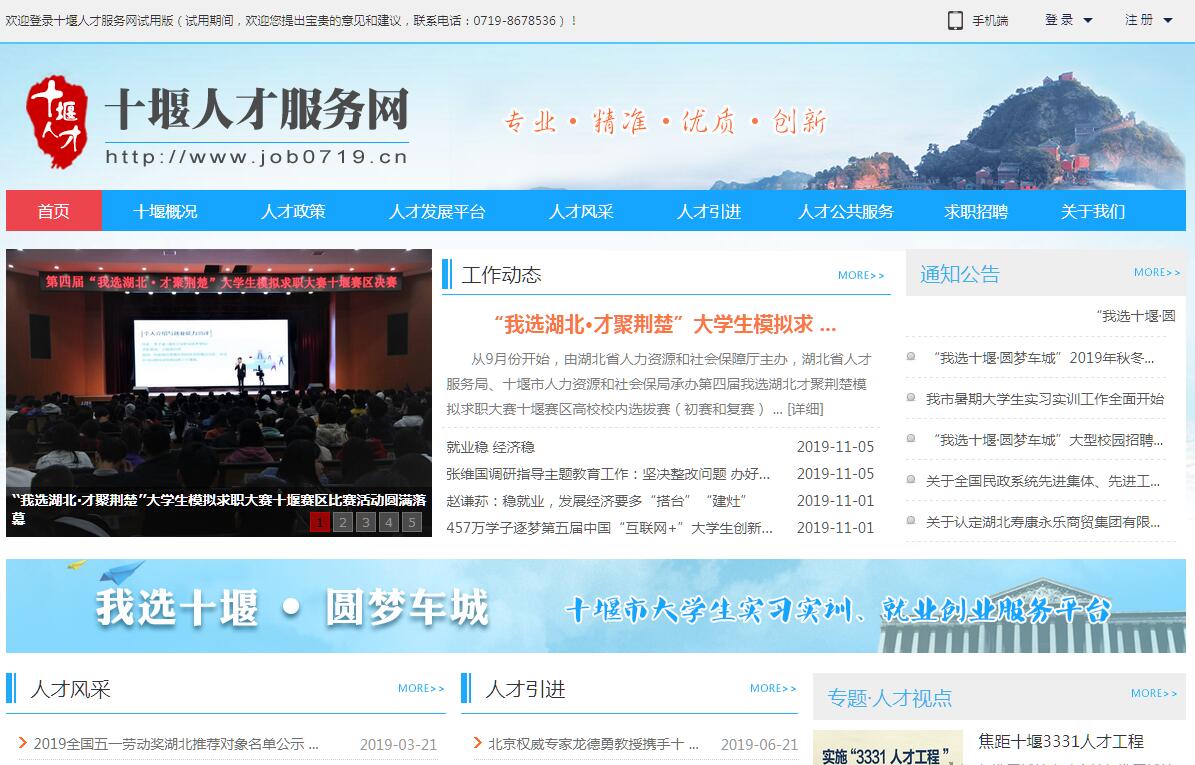Image resolution: width=1195 pixels, height=765 pixels.
Task: Open MORE>> for 人才引进 section
Action: pos(773,688)
